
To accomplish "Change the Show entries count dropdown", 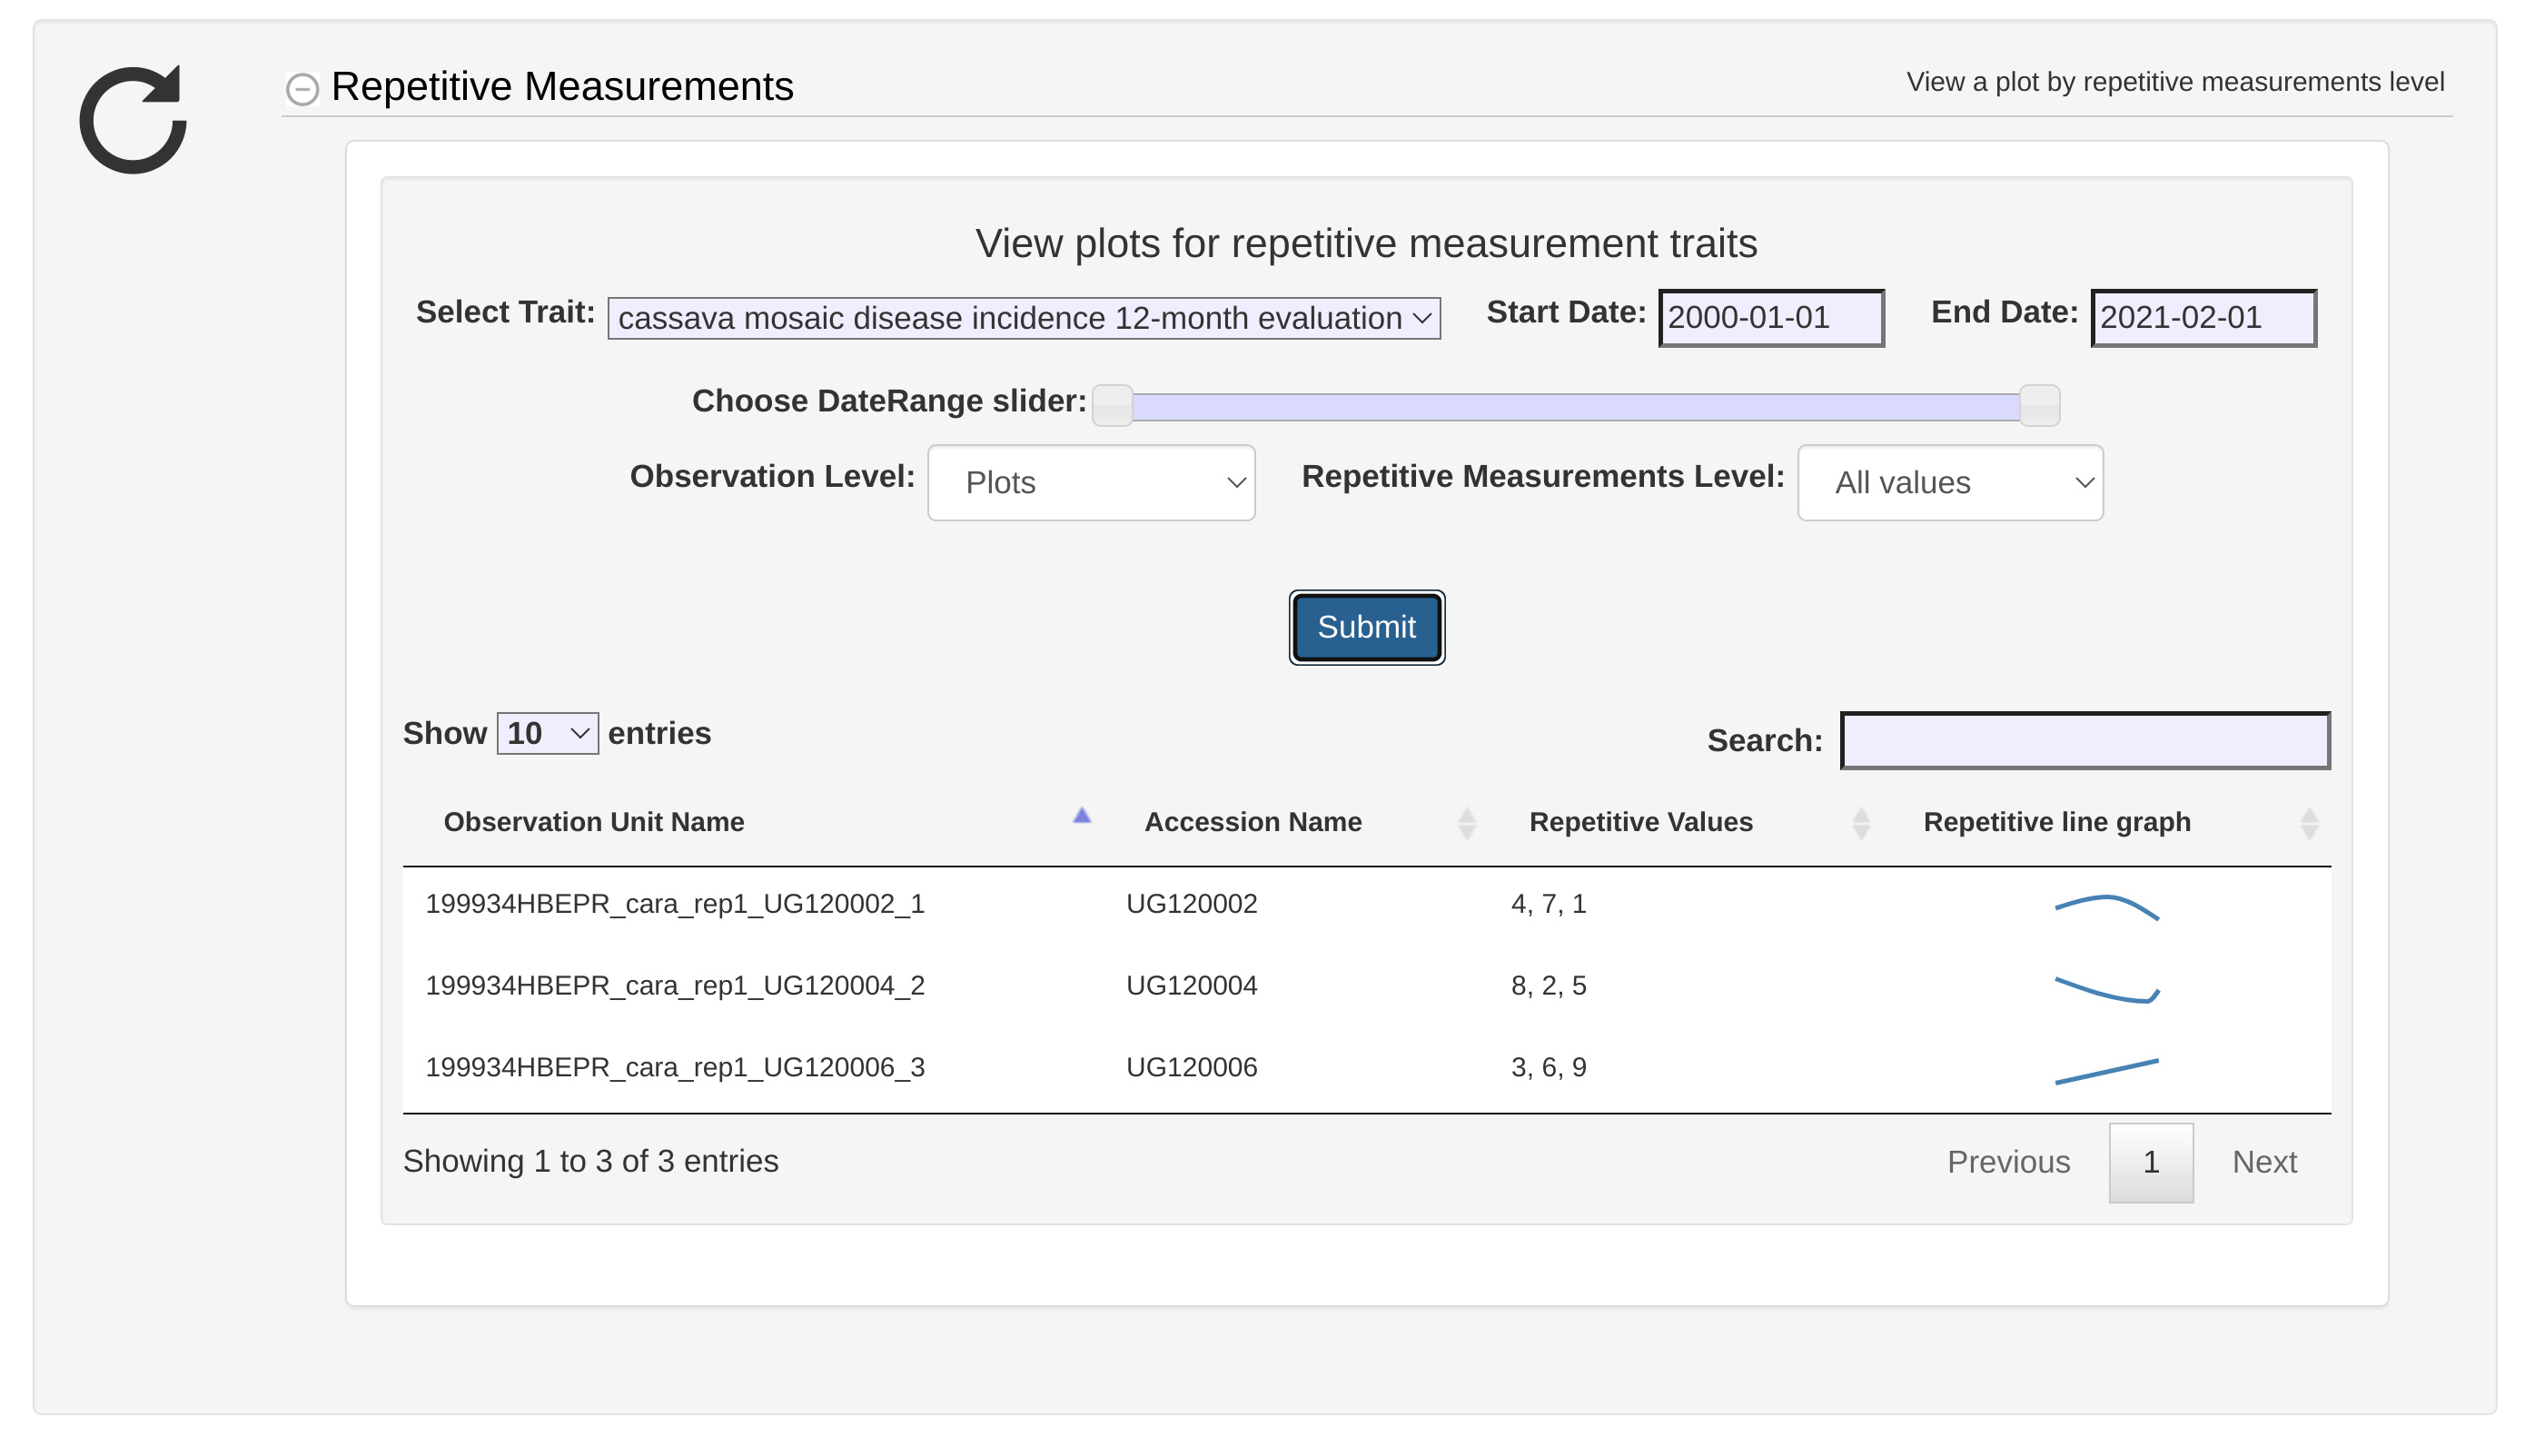I will pos(547,733).
